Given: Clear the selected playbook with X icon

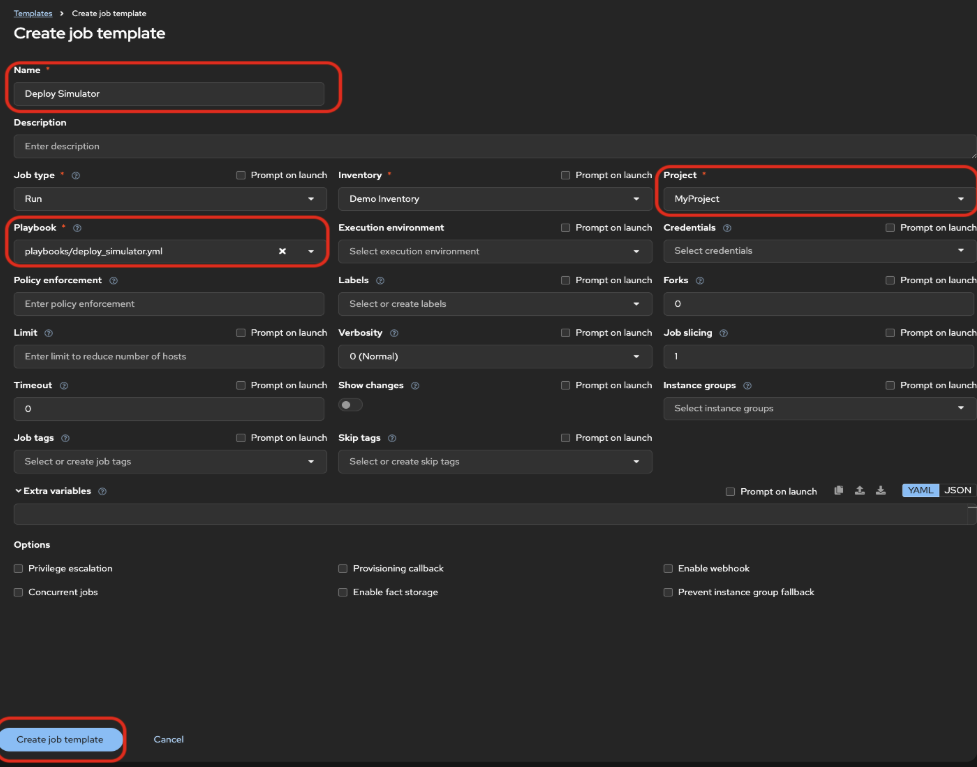Looking at the screenshot, I should click(x=282, y=251).
